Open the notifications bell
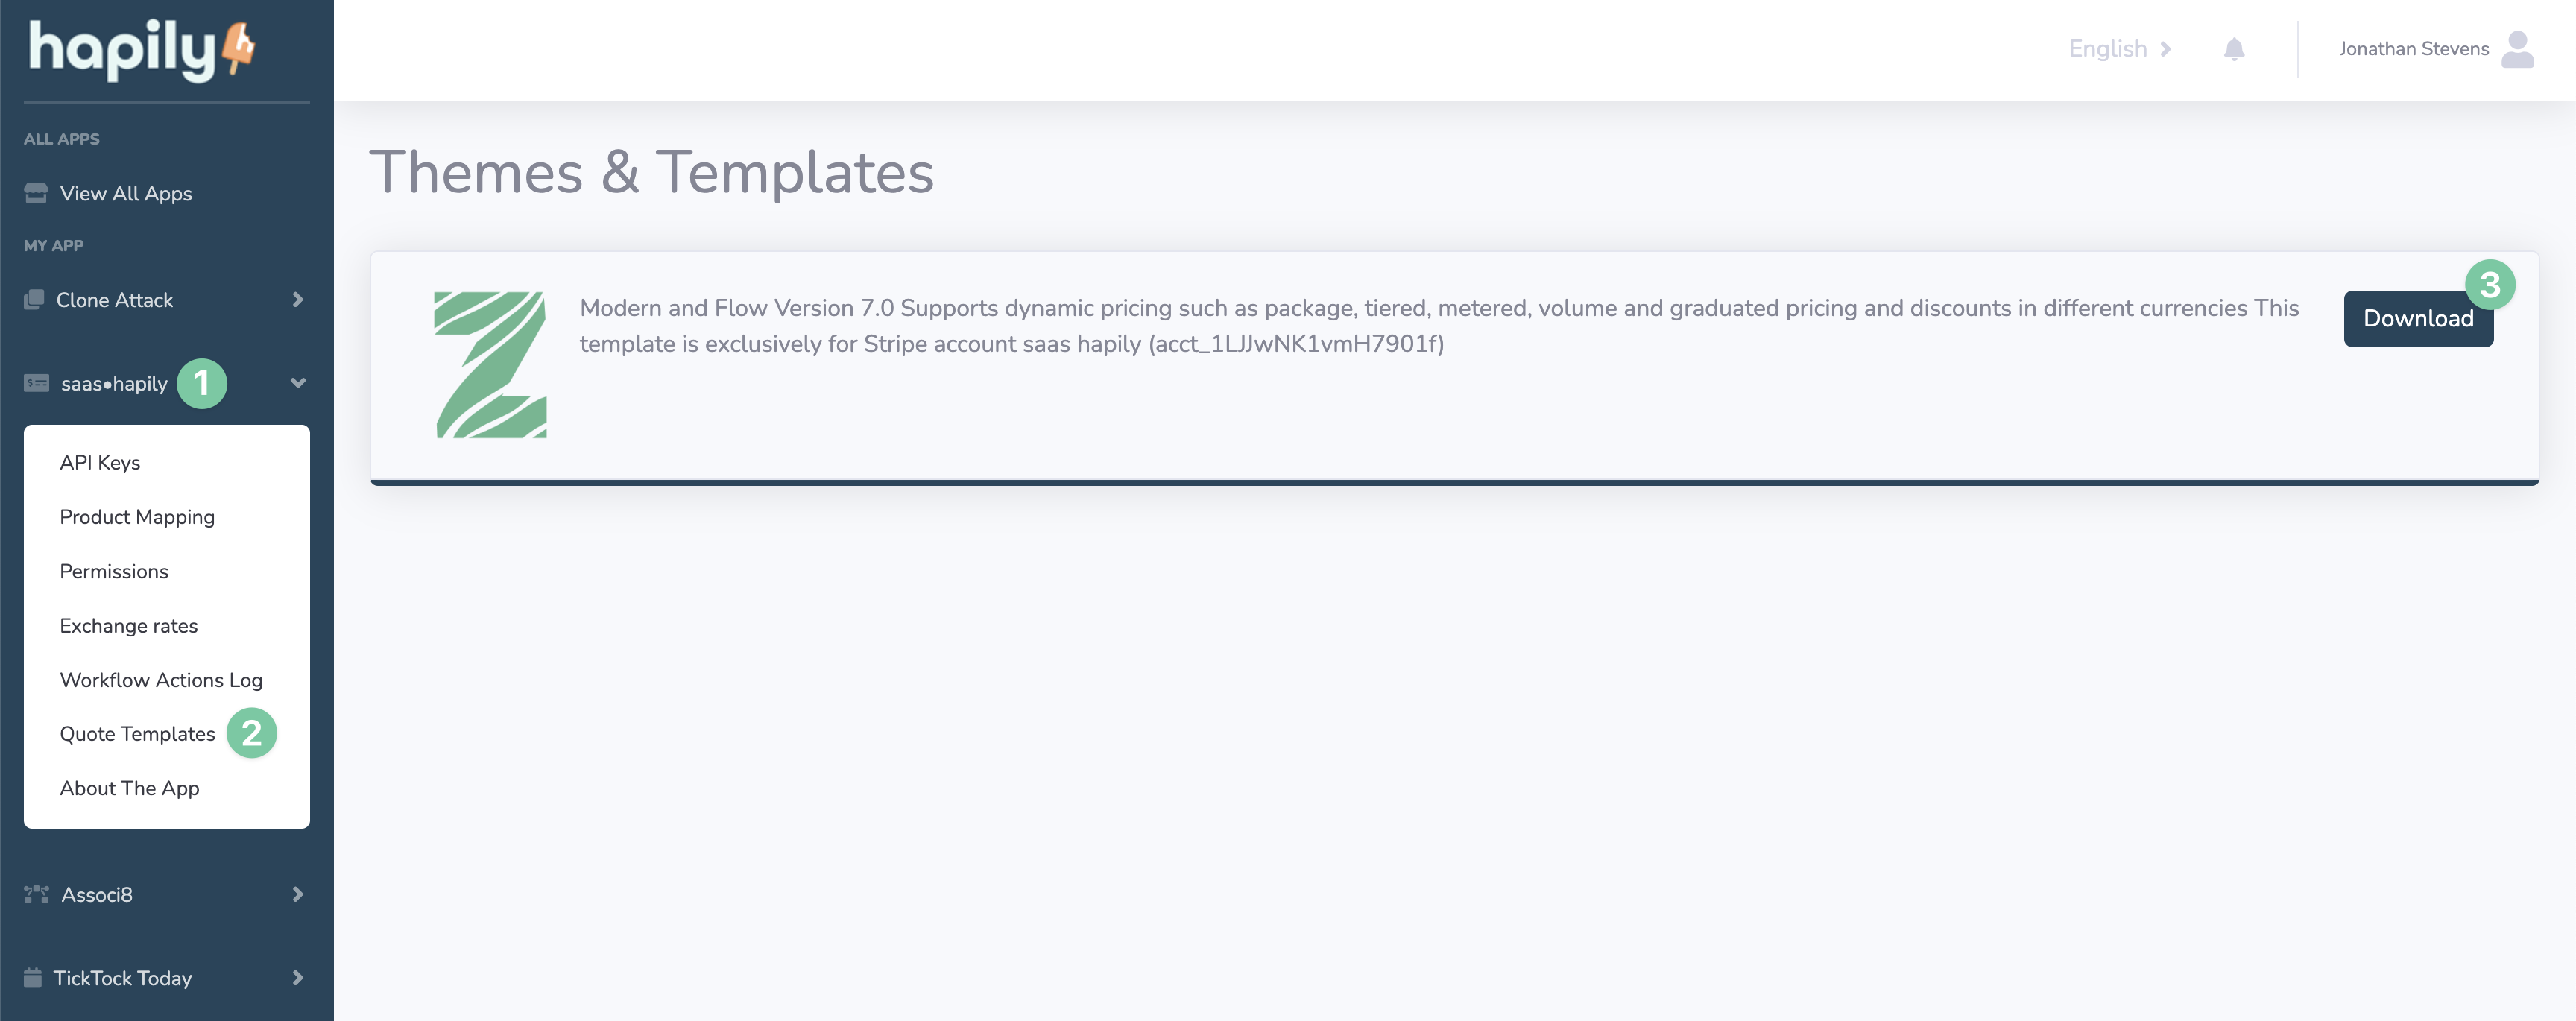 [2234, 48]
